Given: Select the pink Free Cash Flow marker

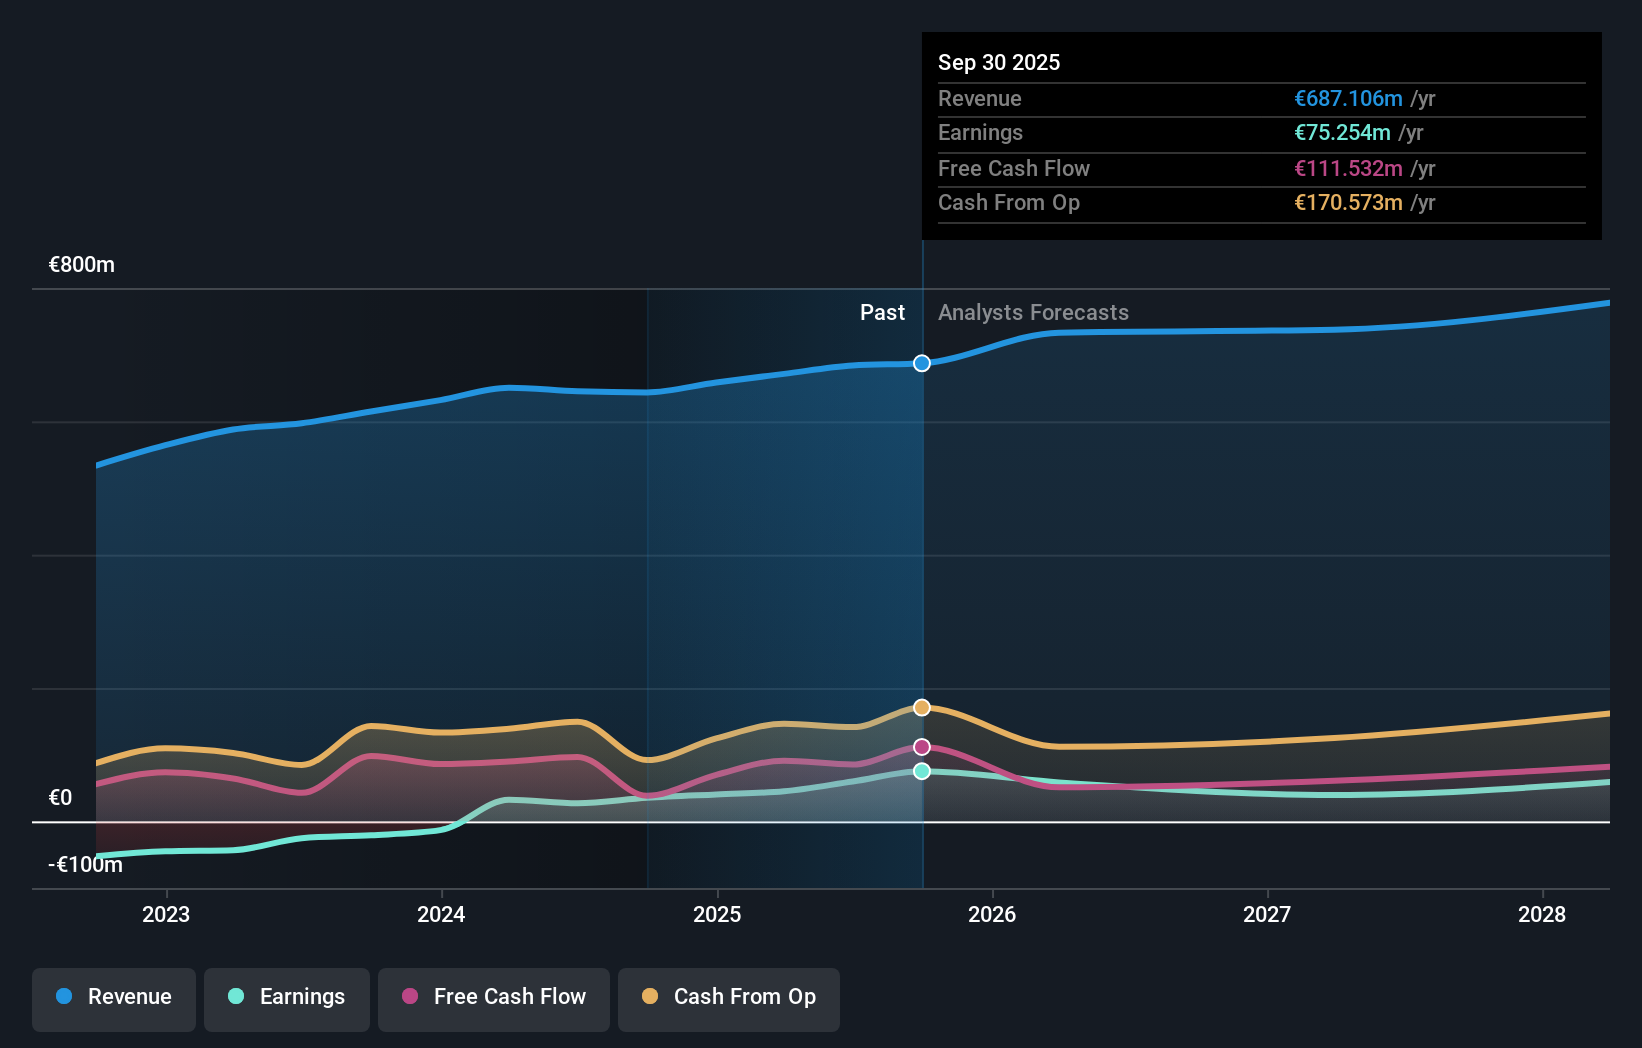Looking at the screenshot, I should pyautogui.click(x=921, y=745).
